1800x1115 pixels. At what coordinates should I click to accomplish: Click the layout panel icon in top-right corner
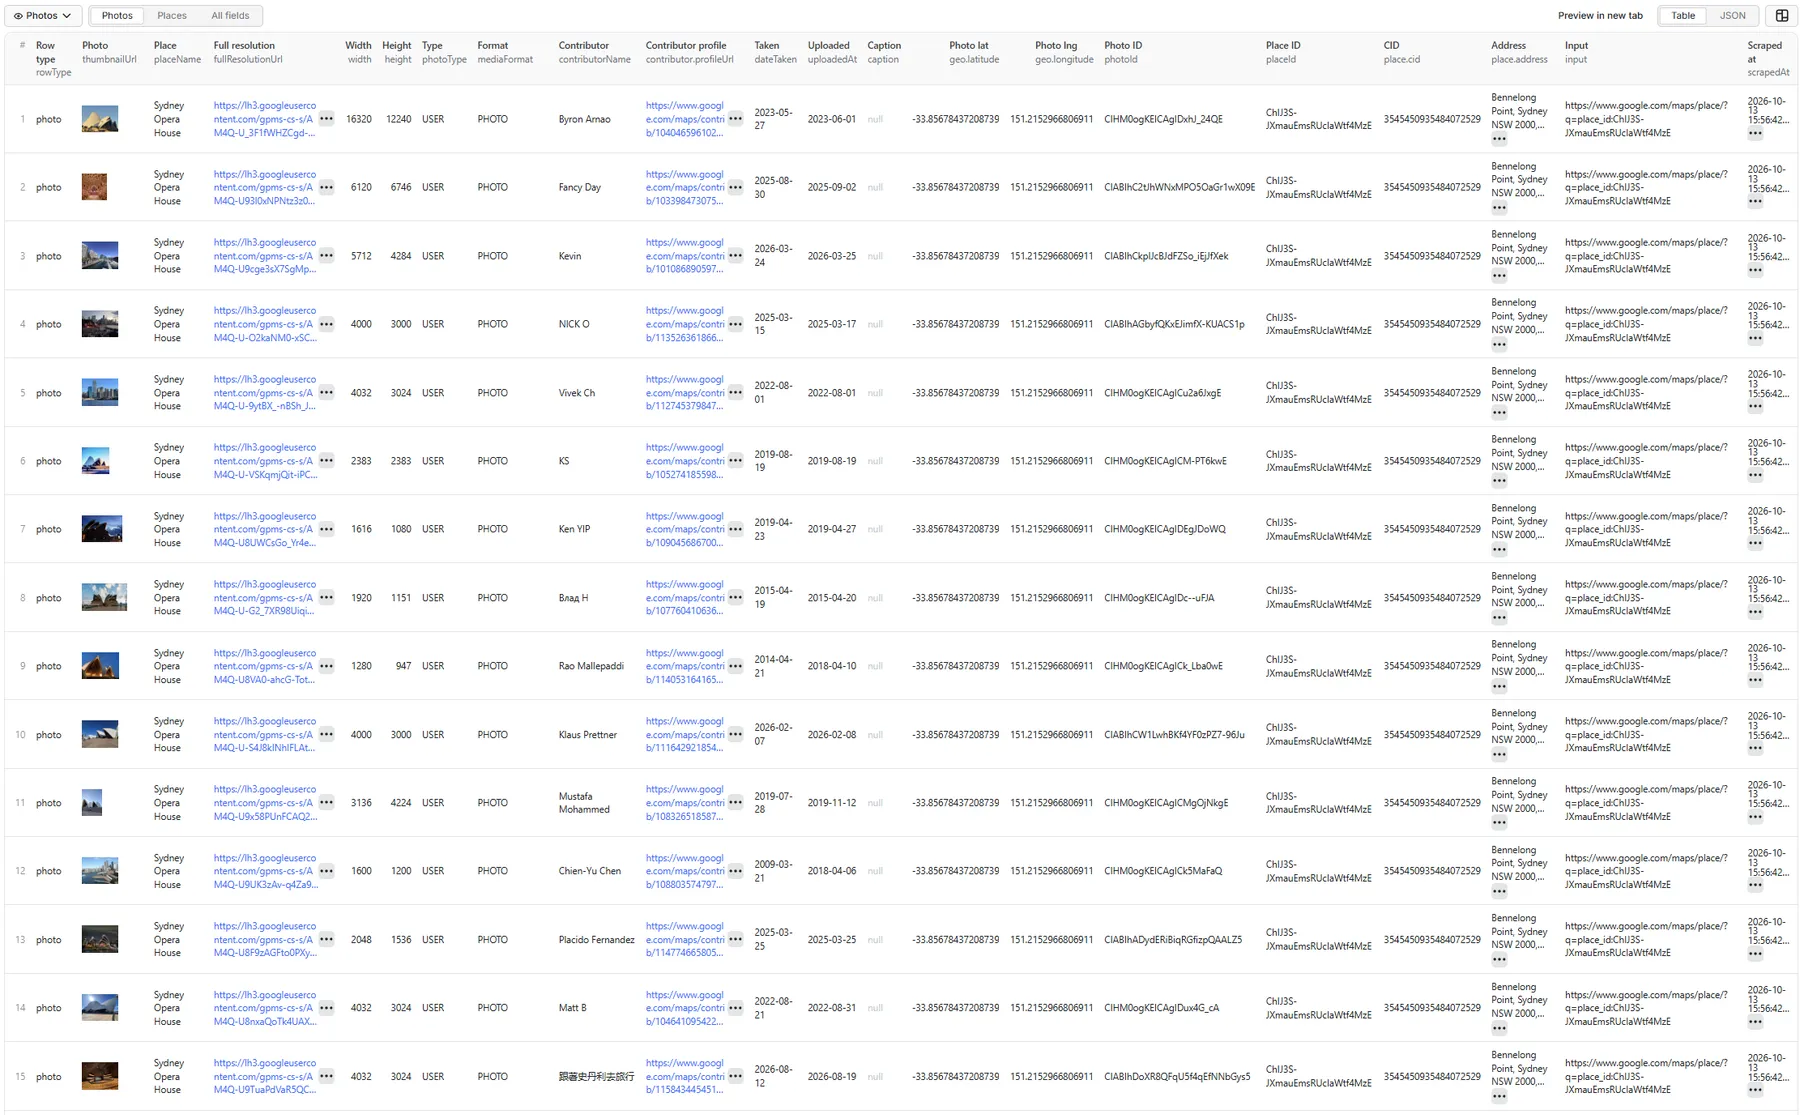pyautogui.click(x=1782, y=16)
